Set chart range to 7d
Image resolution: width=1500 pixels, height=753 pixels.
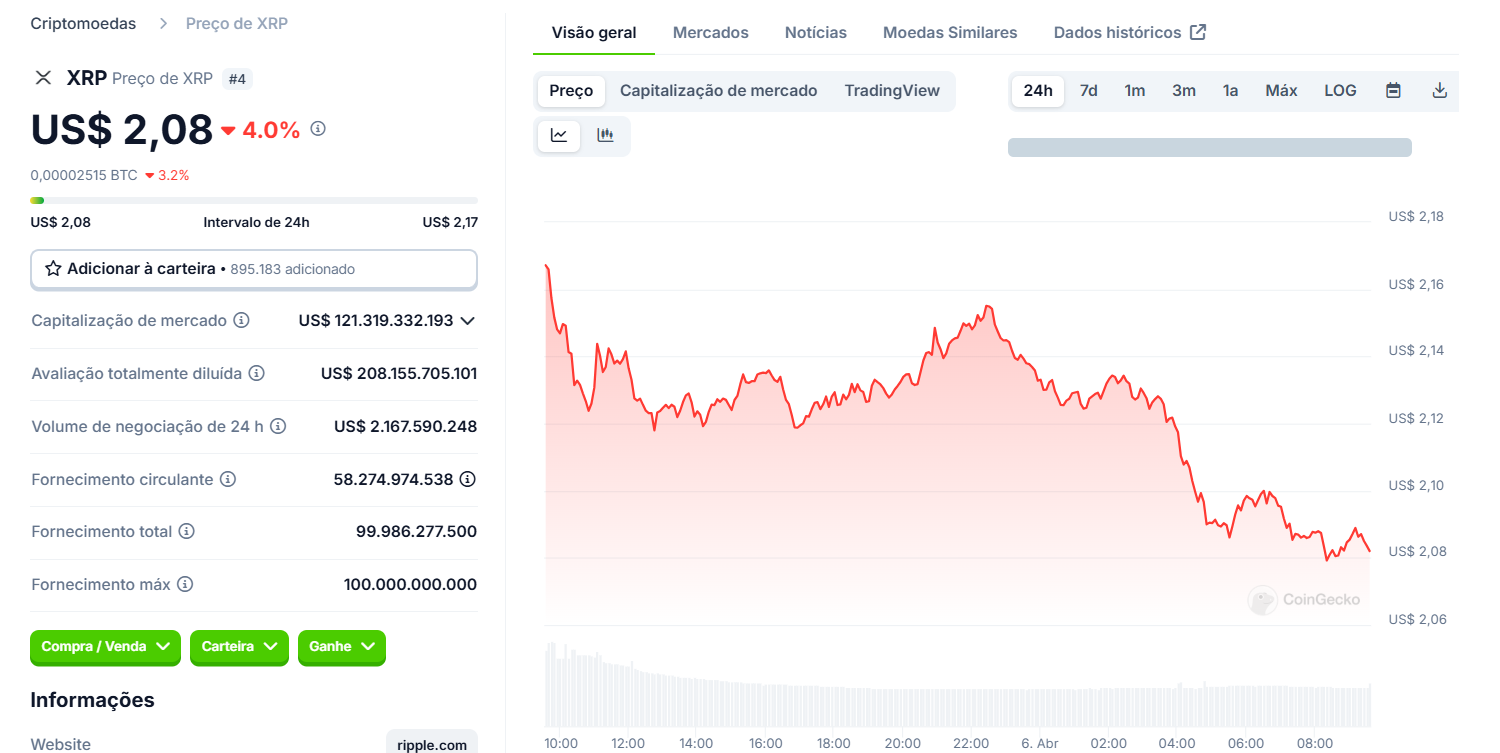[1089, 91]
